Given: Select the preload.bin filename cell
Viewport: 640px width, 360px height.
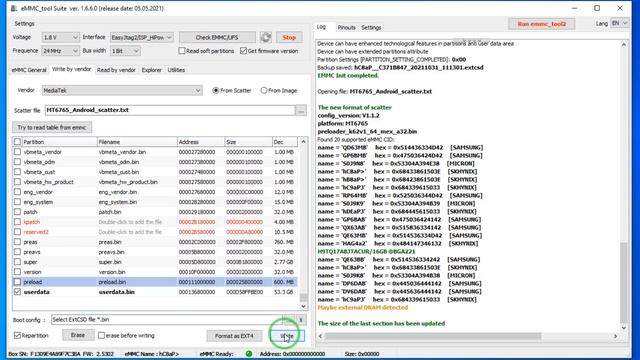Looking at the screenshot, I should click(x=112, y=282).
